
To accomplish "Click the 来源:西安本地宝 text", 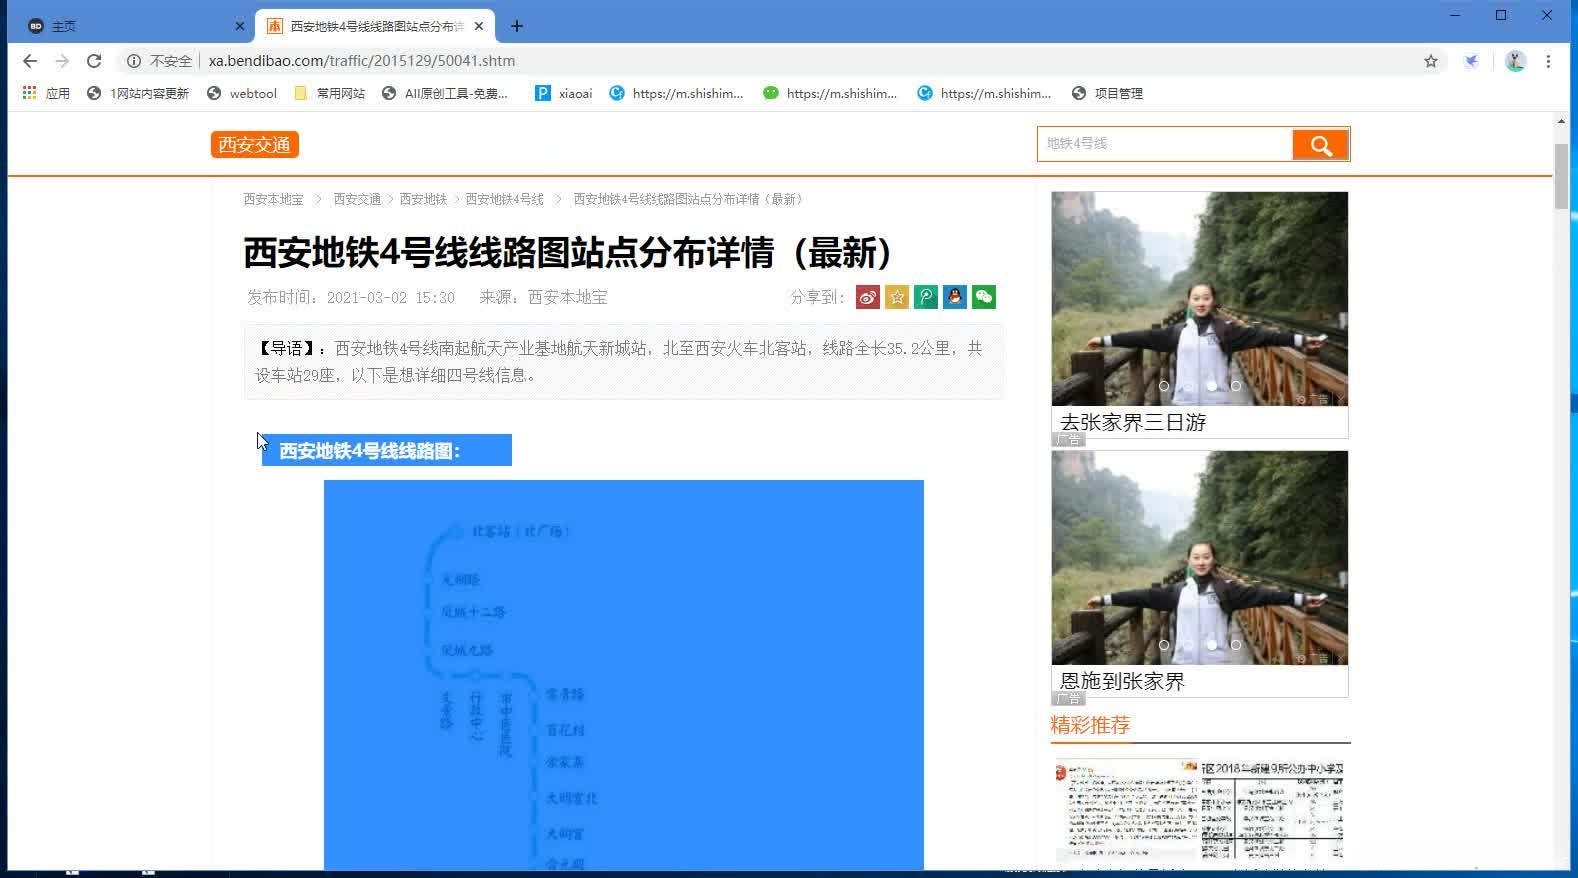I will pyautogui.click(x=543, y=297).
